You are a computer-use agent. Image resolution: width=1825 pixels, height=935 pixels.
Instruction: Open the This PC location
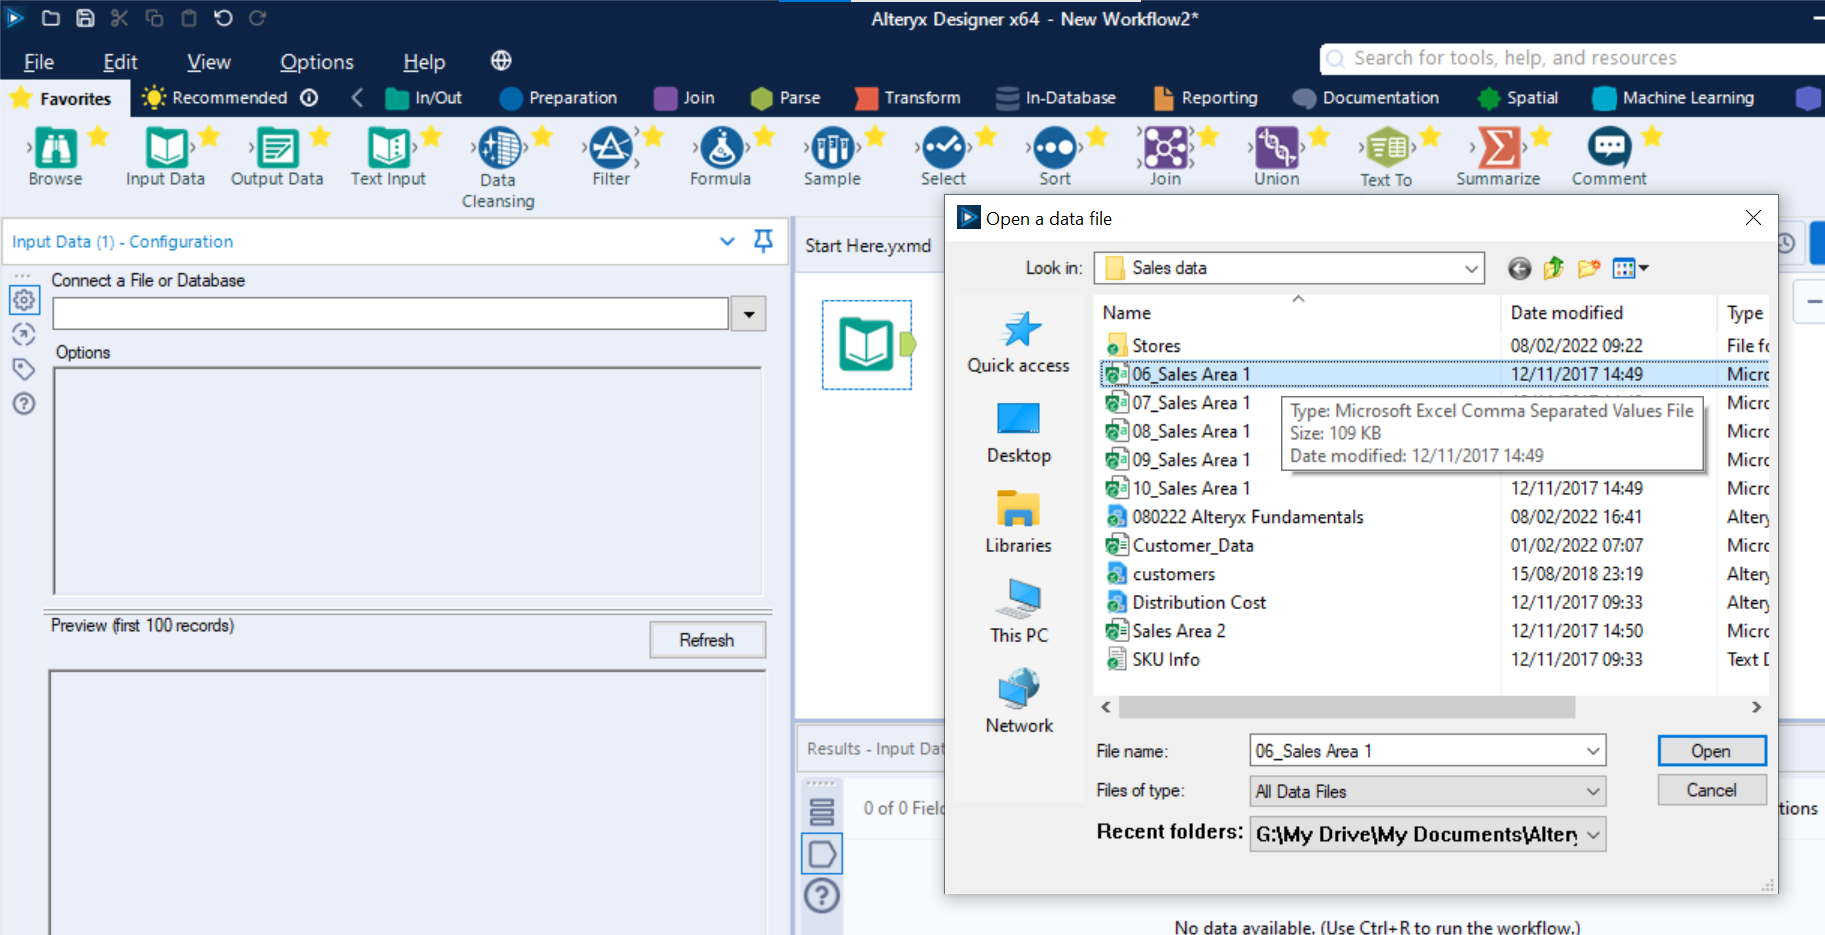pos(1019,611)
